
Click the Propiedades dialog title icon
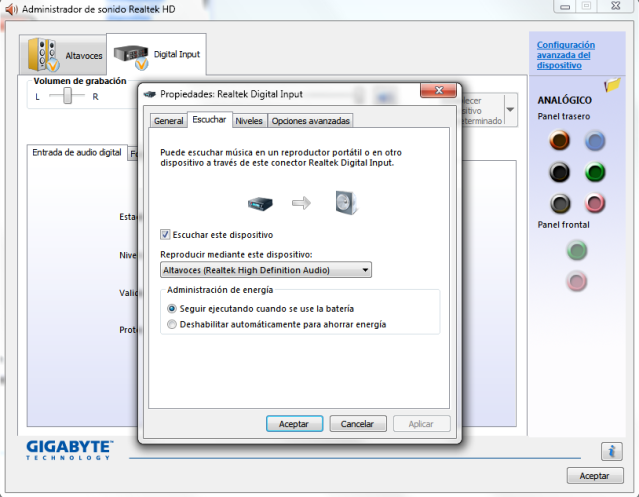tap(150, 94)
